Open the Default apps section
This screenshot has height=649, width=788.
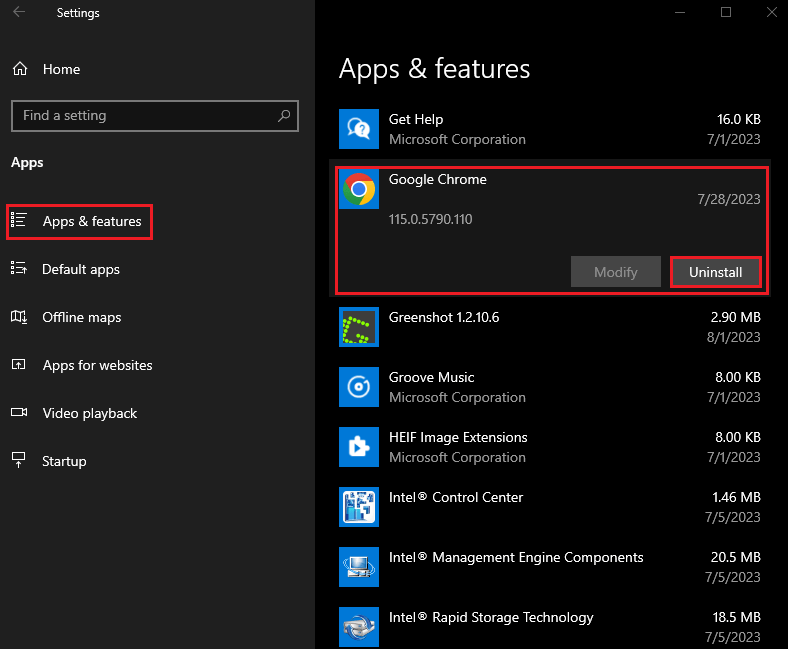[81, 269]
